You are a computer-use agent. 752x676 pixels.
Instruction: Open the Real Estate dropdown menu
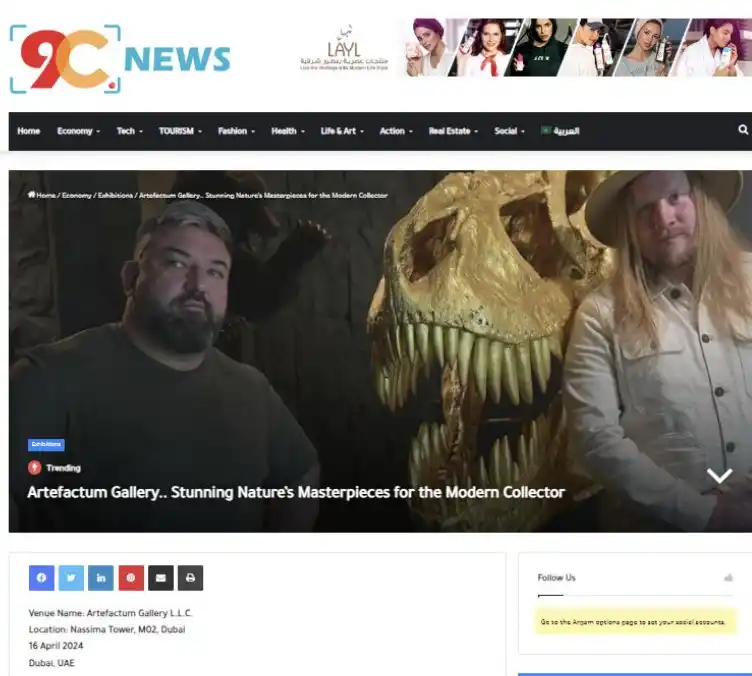point(453,131)
